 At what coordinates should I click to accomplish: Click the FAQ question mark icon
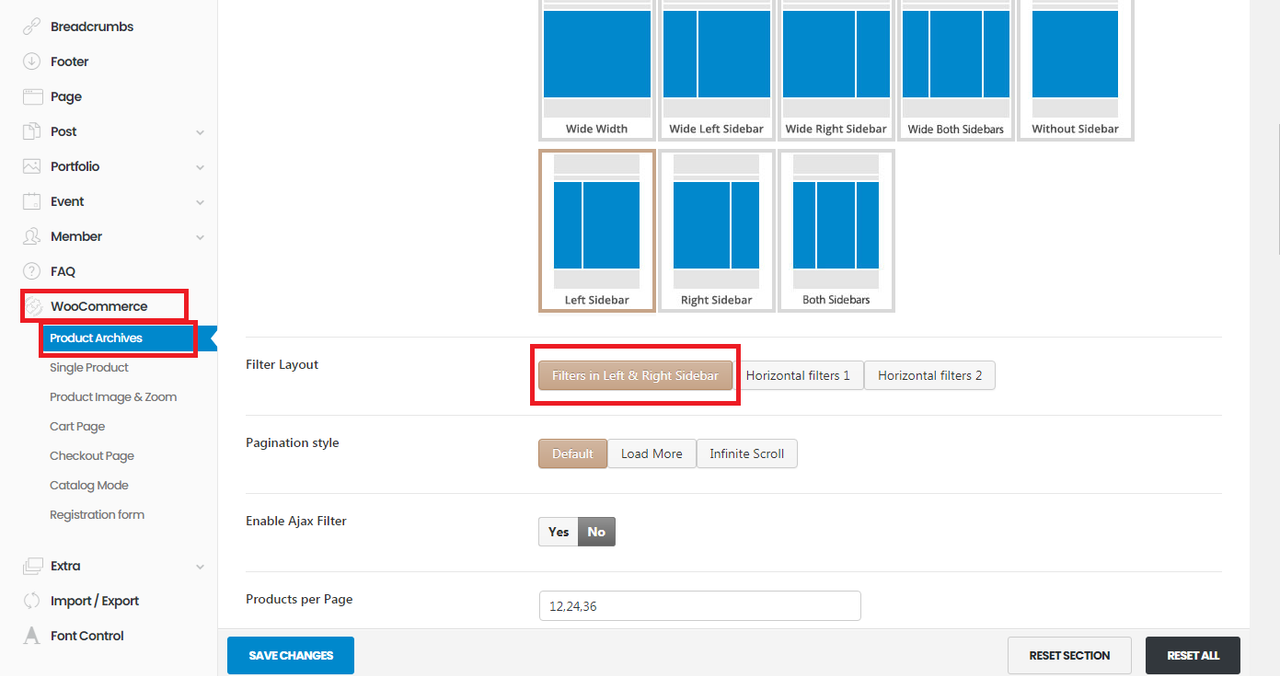[32, 272]
